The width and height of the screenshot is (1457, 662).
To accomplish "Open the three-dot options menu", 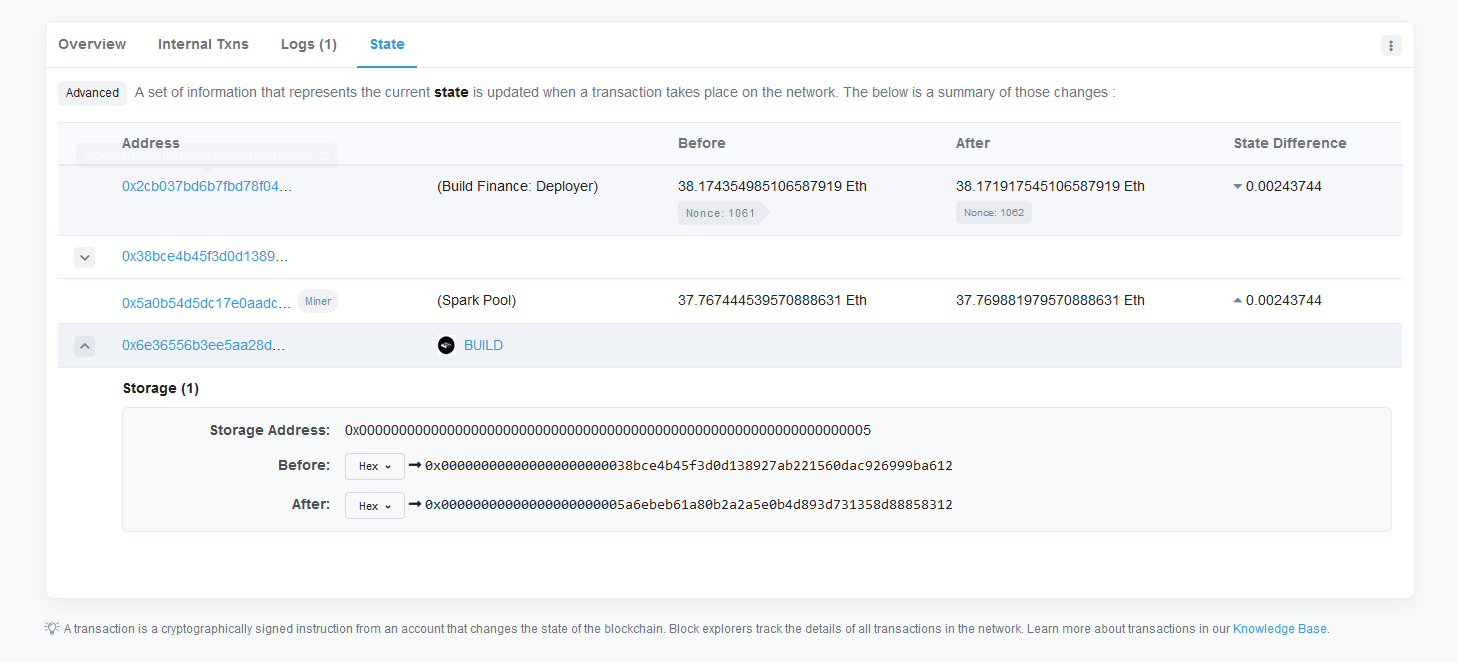I will [x=1391, y=46].
